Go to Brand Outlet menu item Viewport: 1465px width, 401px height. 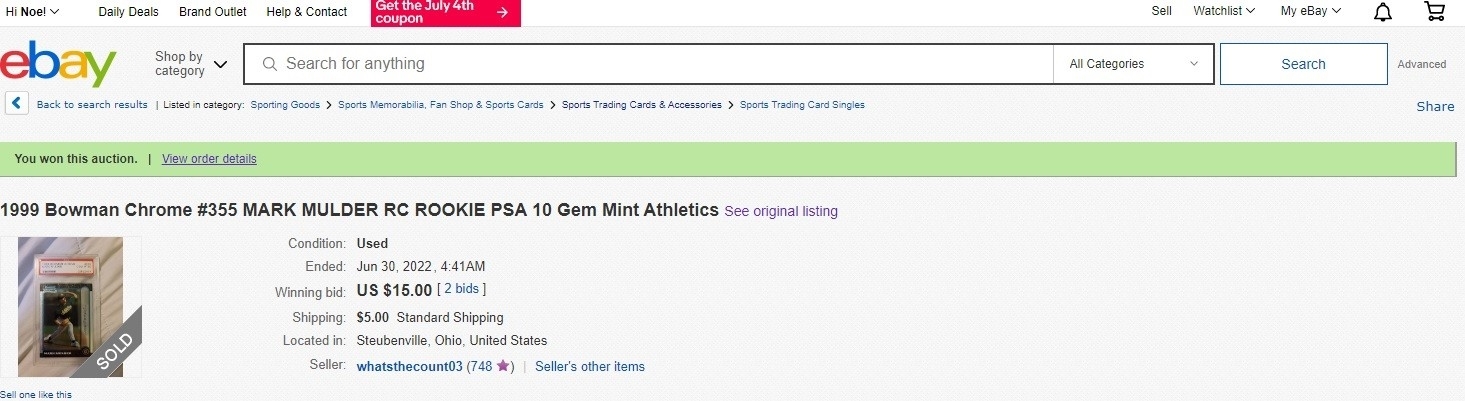[x=212, y=12]
